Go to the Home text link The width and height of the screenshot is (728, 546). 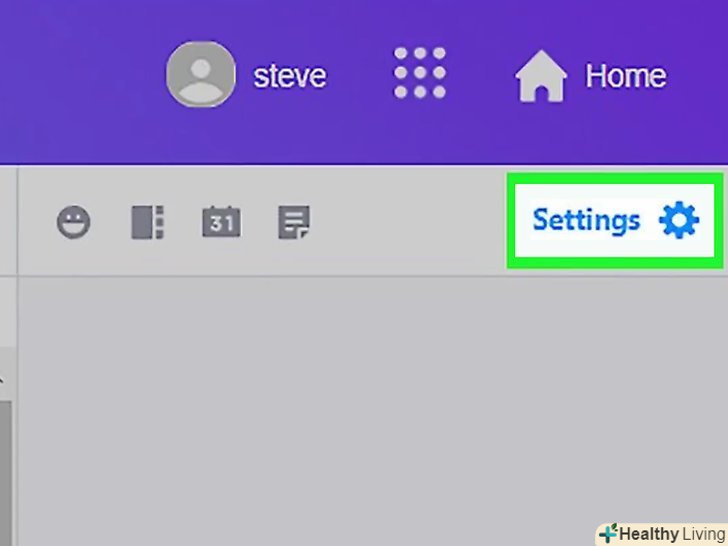[x=625, y=76]
